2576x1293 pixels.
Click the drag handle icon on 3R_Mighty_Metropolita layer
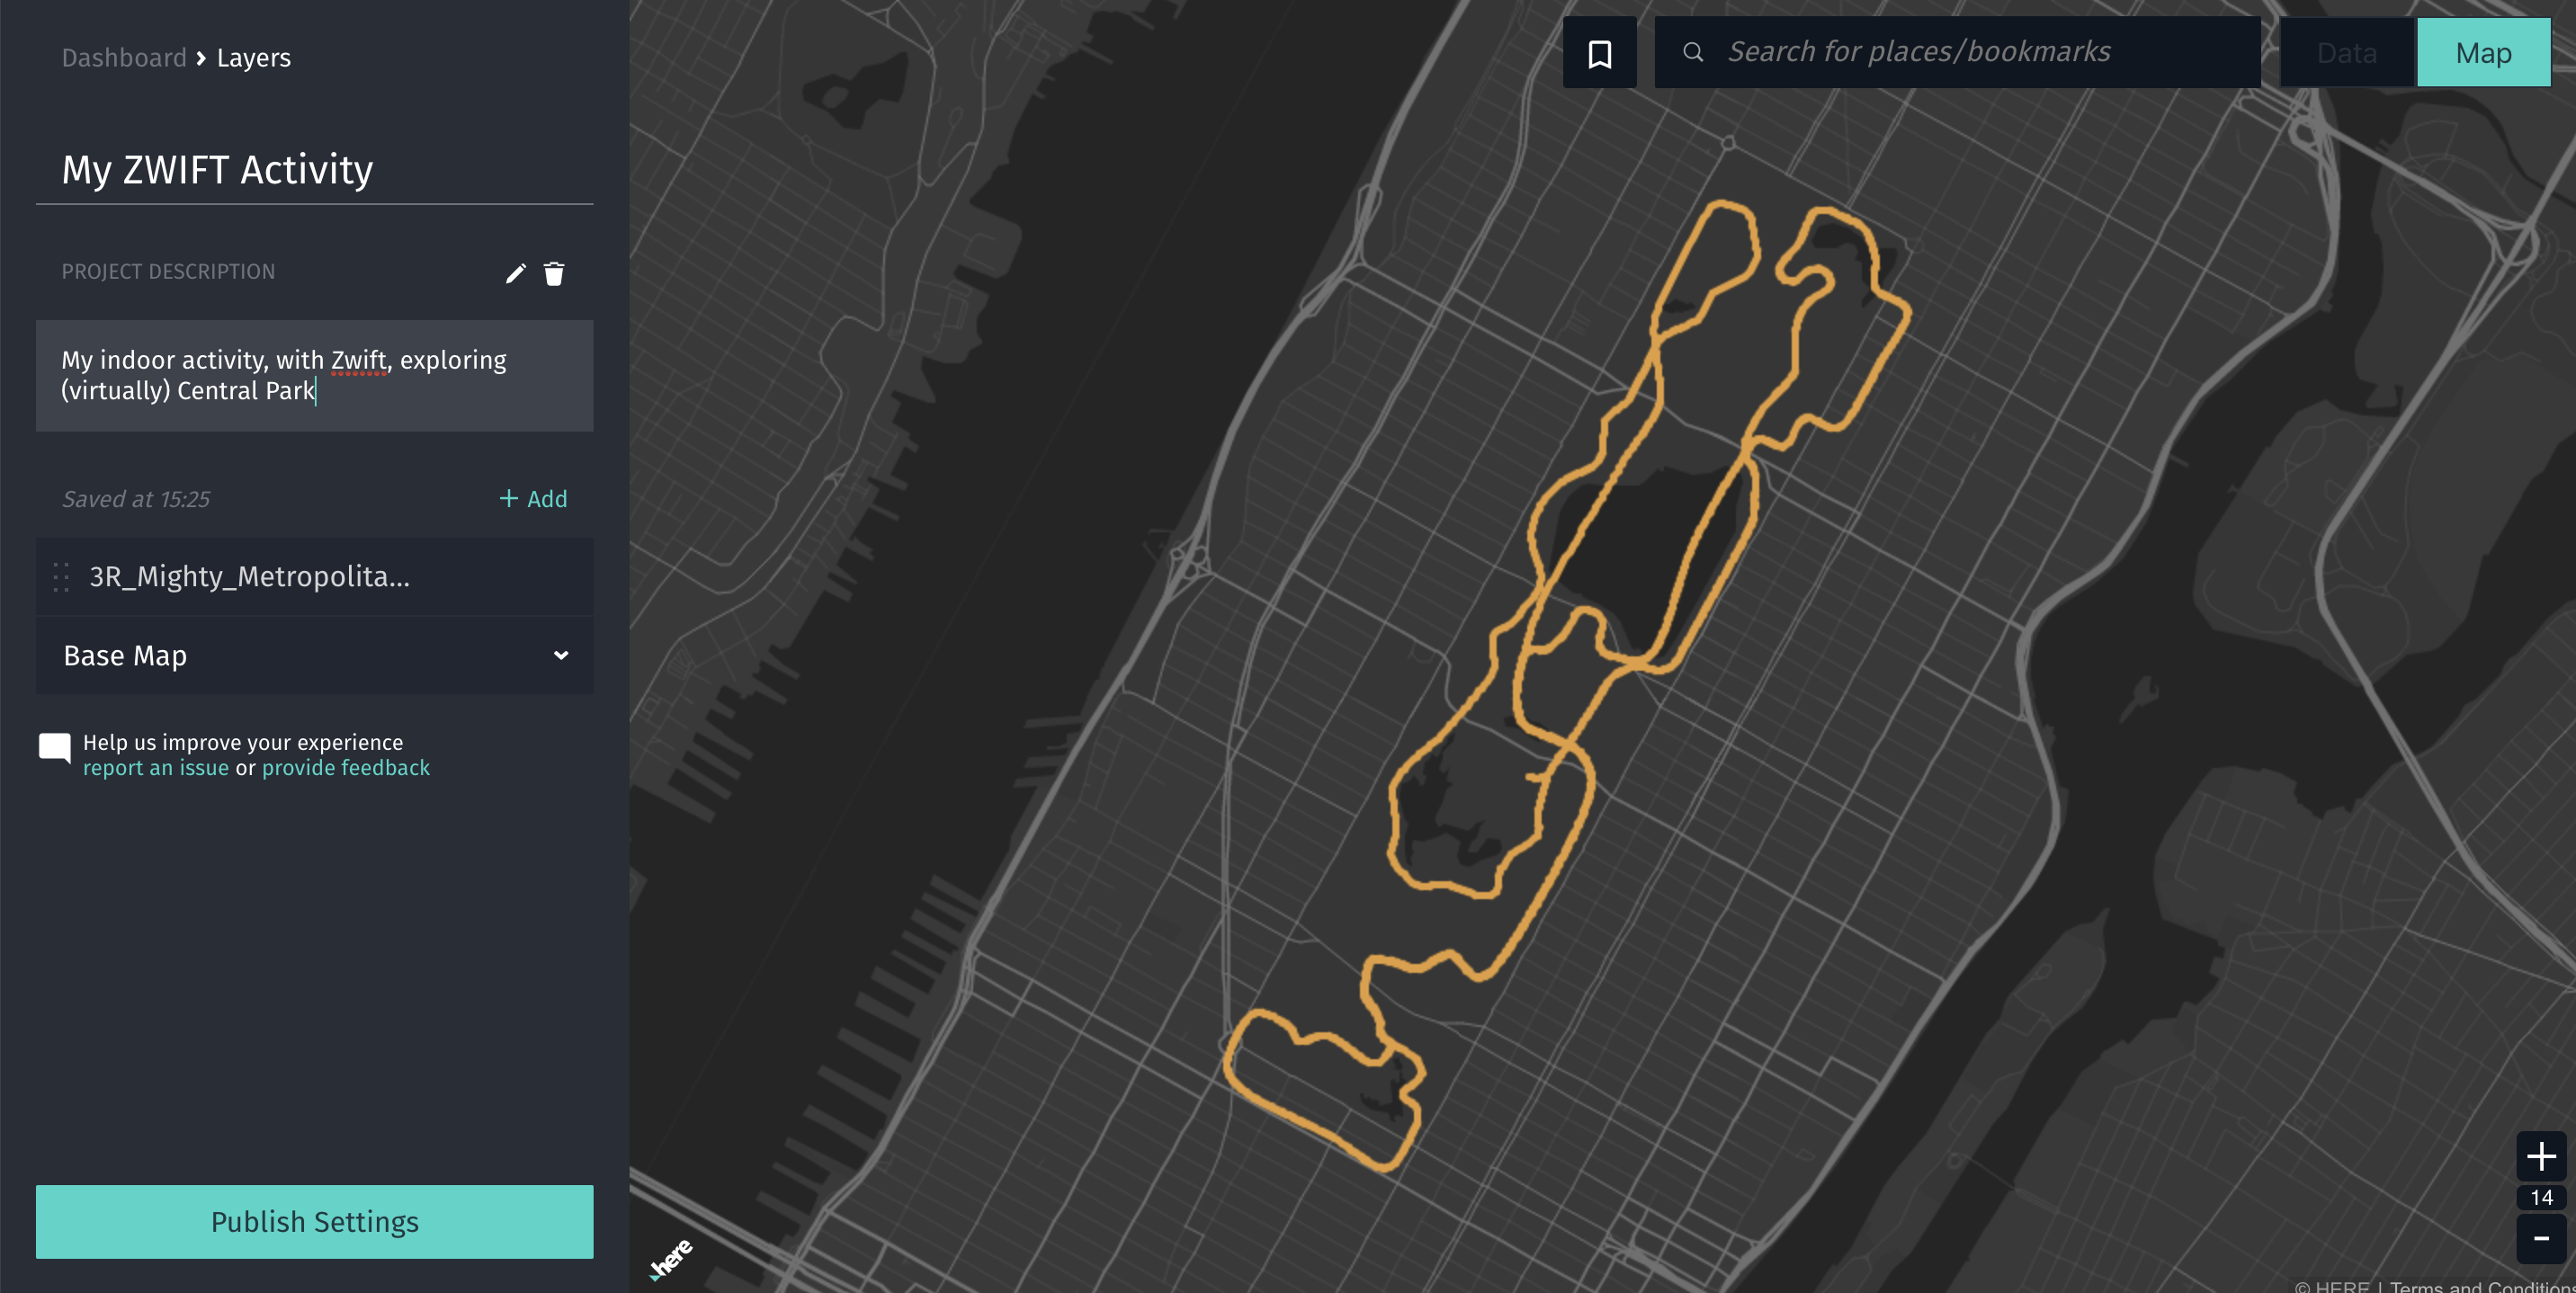(61, 575)
